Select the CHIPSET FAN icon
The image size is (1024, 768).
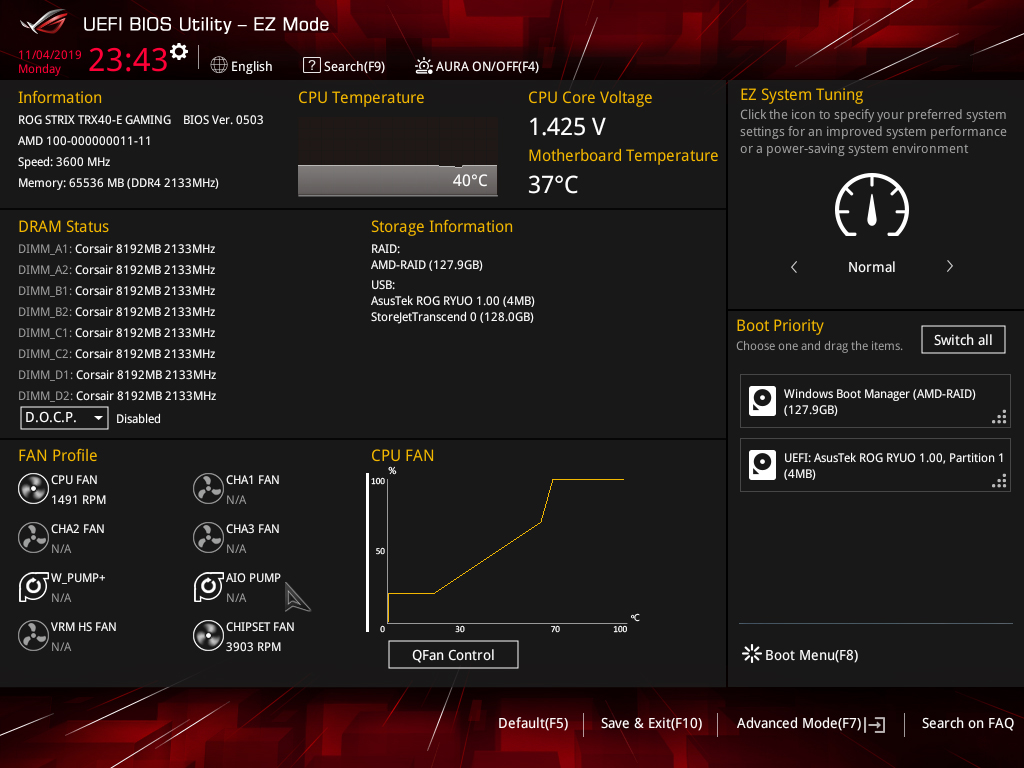(208, 635)
